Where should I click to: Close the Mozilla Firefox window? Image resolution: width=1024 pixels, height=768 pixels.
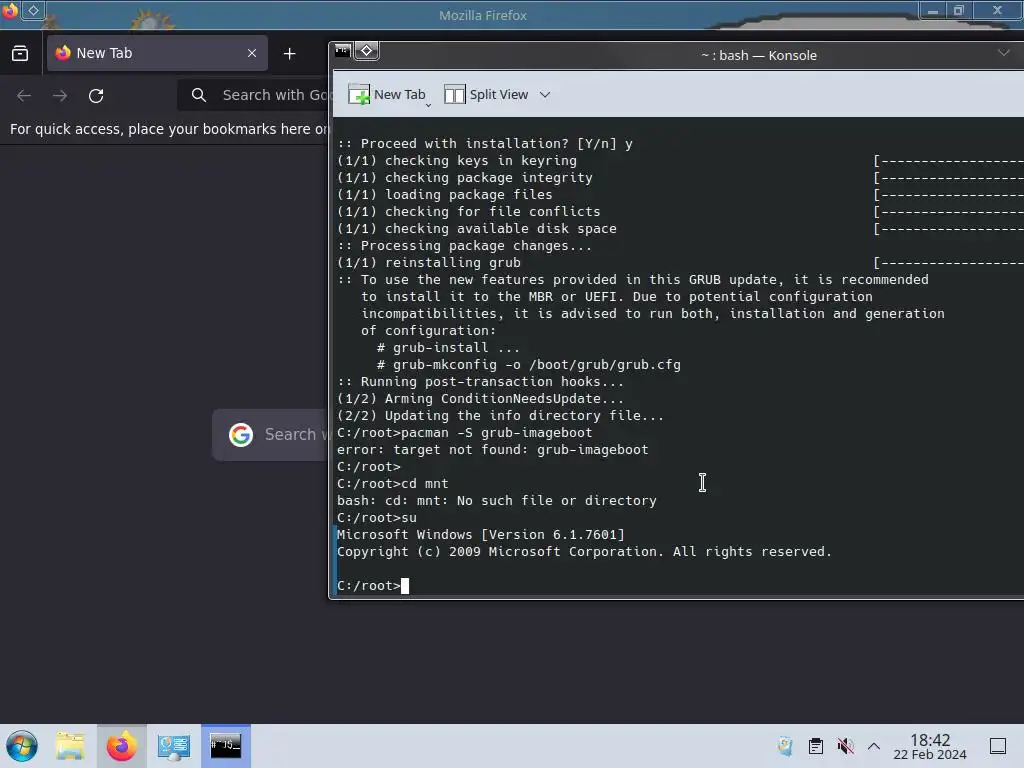pos(997,10)
